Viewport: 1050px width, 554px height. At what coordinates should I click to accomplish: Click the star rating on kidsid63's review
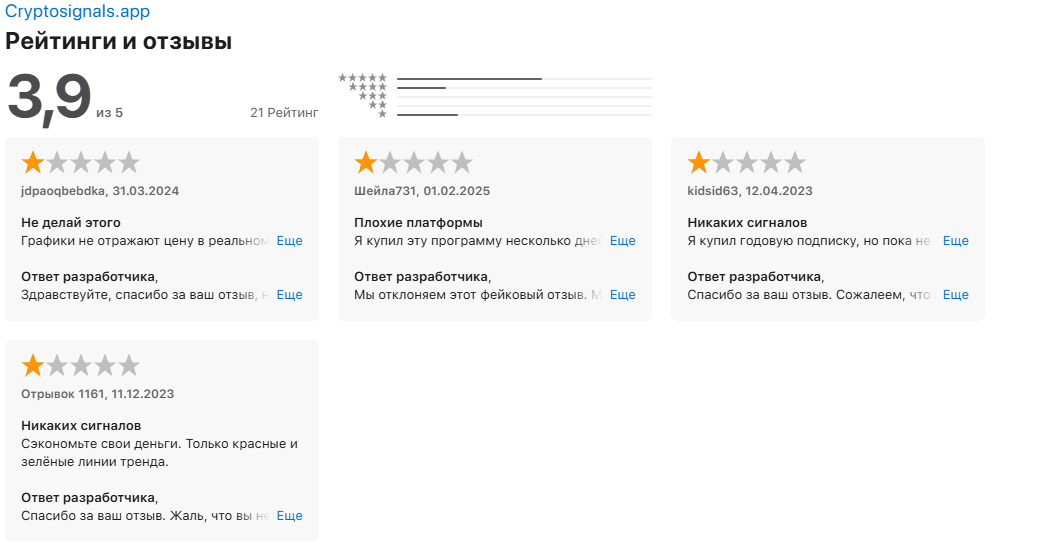pos(747,163)
